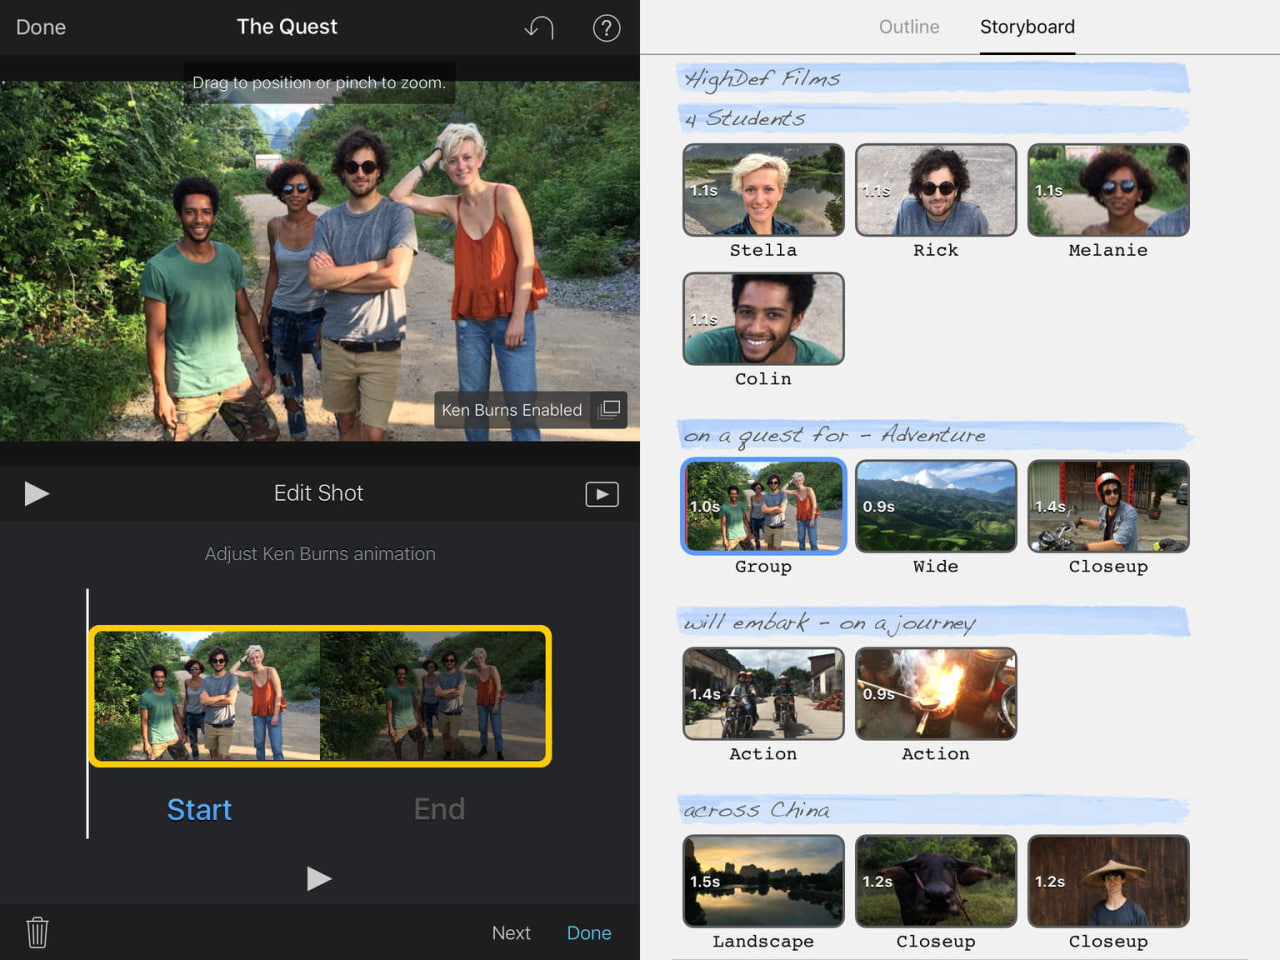
Task: Open the Colin clip thumbnail
Action: [763, 319]
